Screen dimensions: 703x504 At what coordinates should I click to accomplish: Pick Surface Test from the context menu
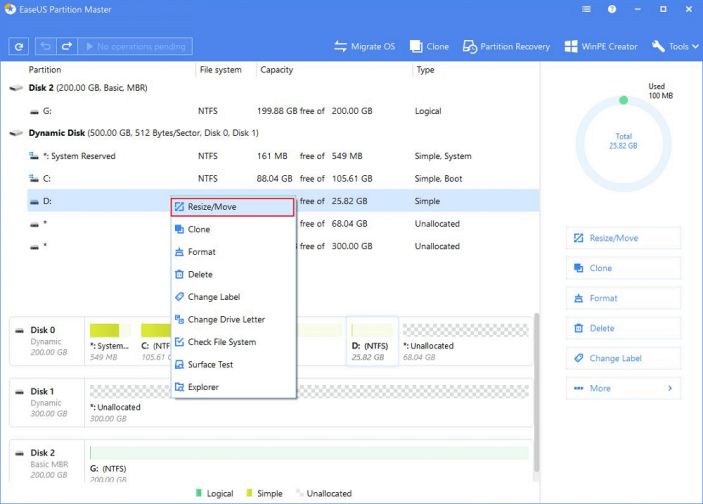(x=210, y=365)
